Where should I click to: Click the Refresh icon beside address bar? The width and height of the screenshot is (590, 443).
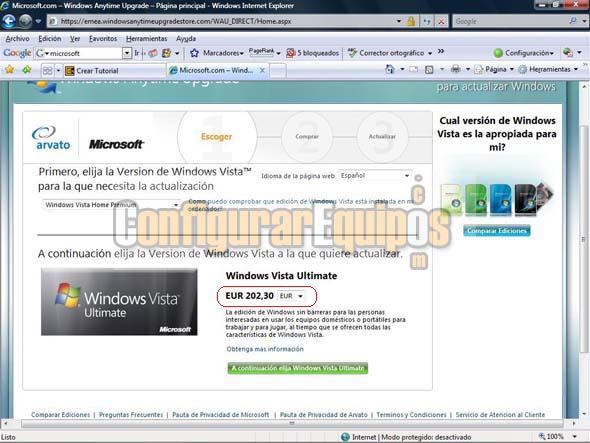coord(427,21)
